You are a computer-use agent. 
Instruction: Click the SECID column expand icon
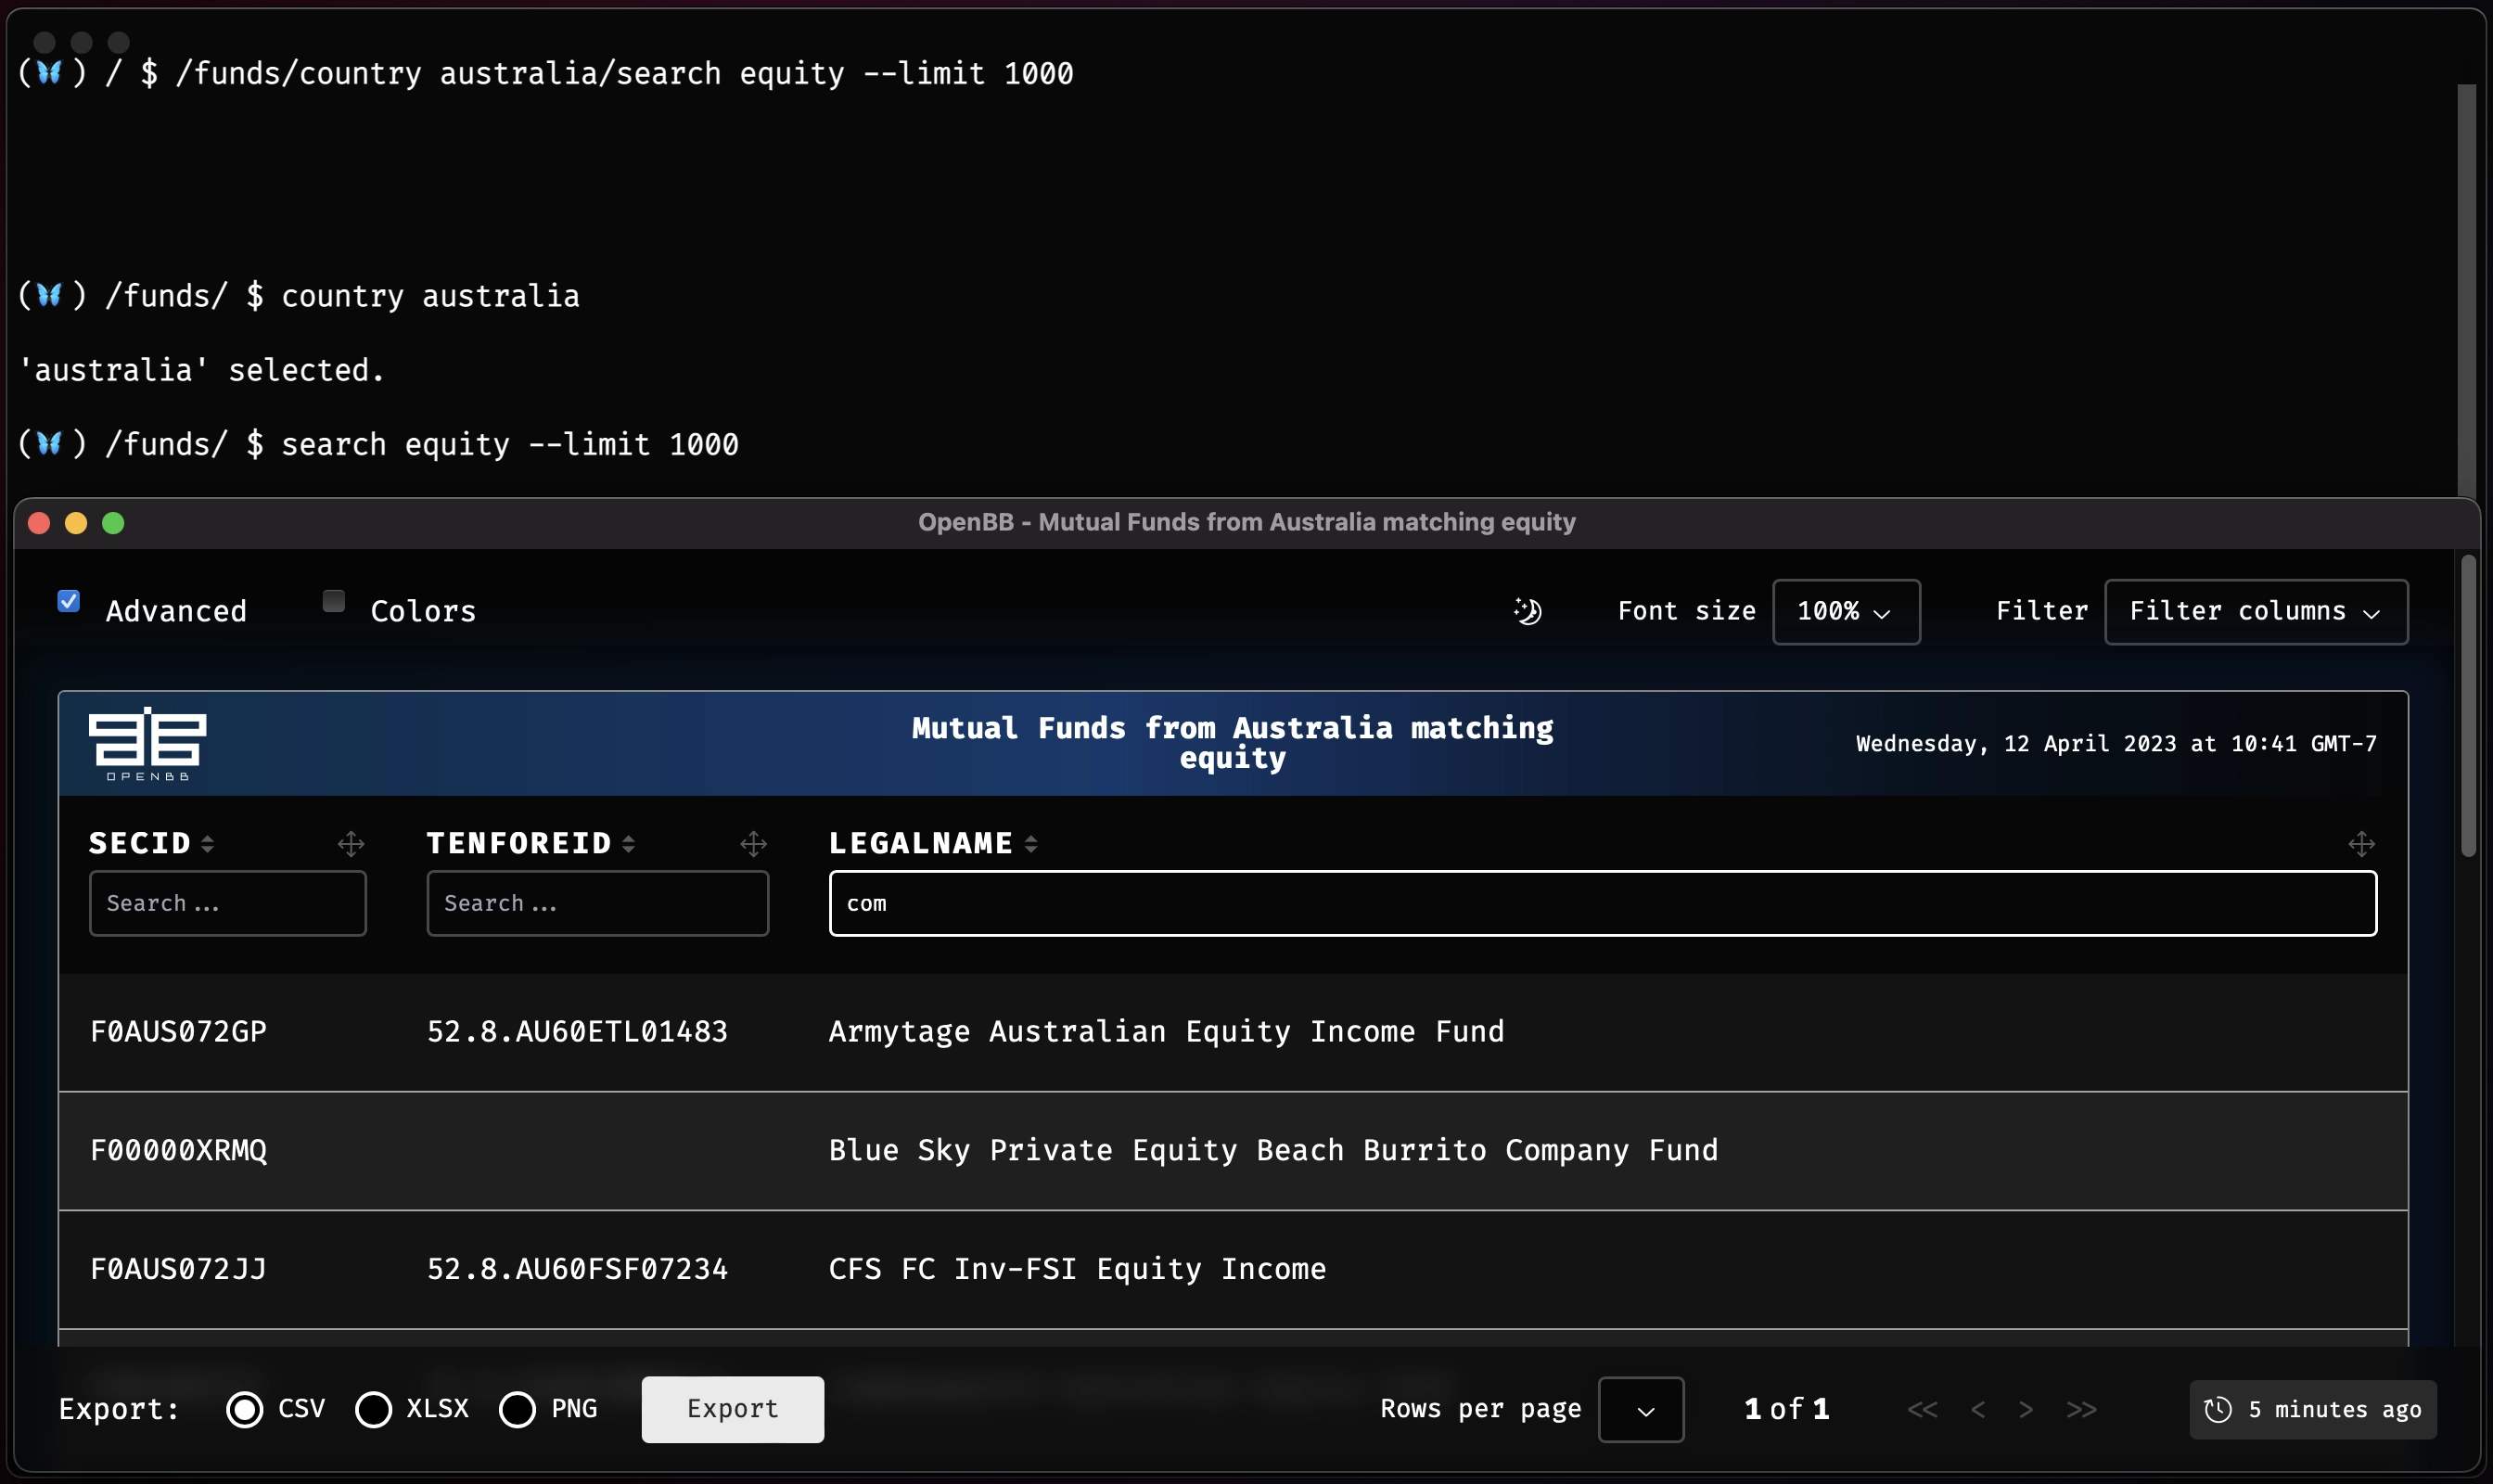[352, 843]
